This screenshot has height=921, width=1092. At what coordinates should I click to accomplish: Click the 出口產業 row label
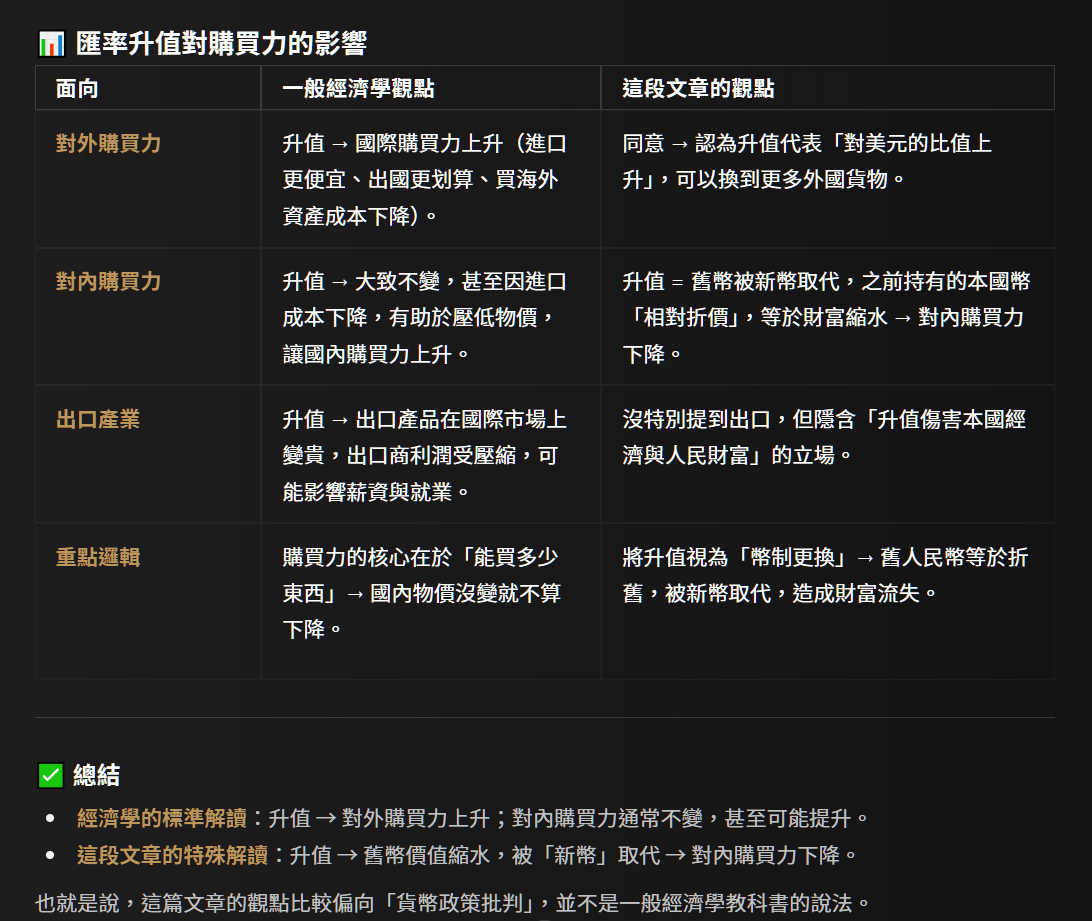click(98, 420)
